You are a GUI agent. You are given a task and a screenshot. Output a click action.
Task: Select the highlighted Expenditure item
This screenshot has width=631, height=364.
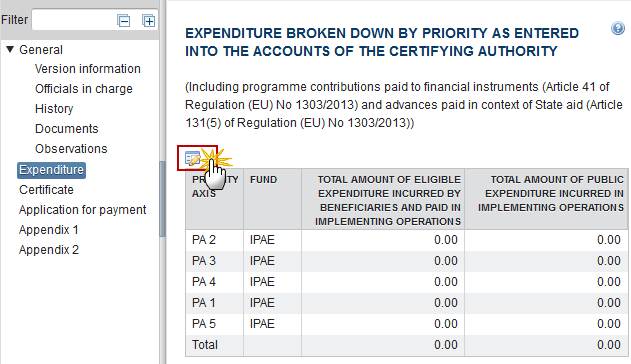[x=52, y=170]
